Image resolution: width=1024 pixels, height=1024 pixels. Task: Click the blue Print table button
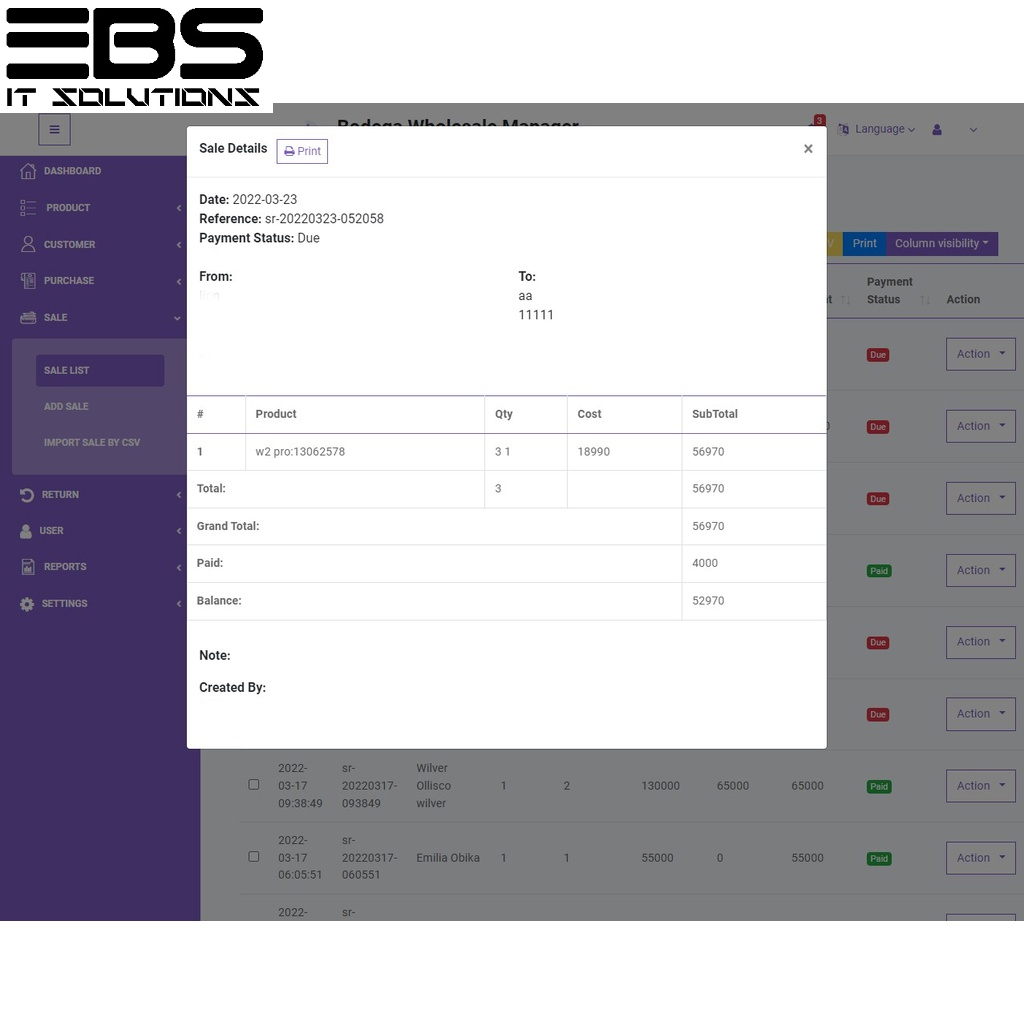point(864,244)
